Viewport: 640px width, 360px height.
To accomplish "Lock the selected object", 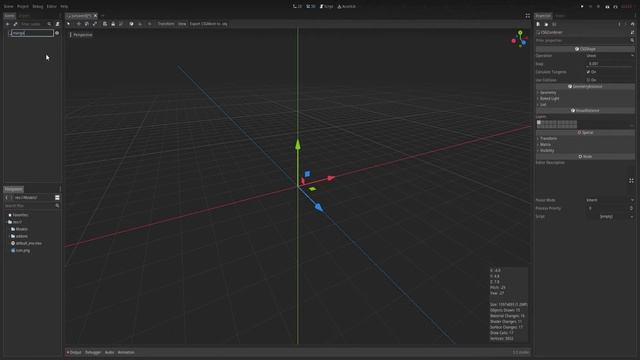I will coord(113,24).
